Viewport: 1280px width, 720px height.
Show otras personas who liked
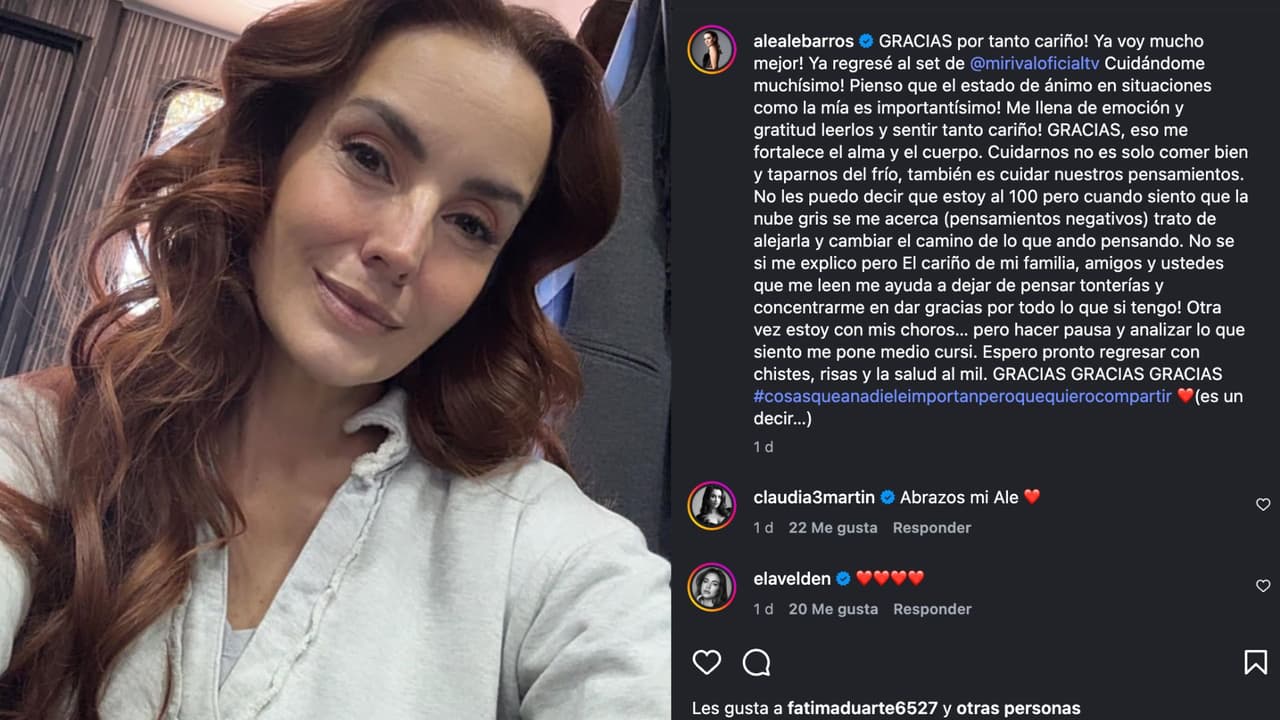(1018, 708)
